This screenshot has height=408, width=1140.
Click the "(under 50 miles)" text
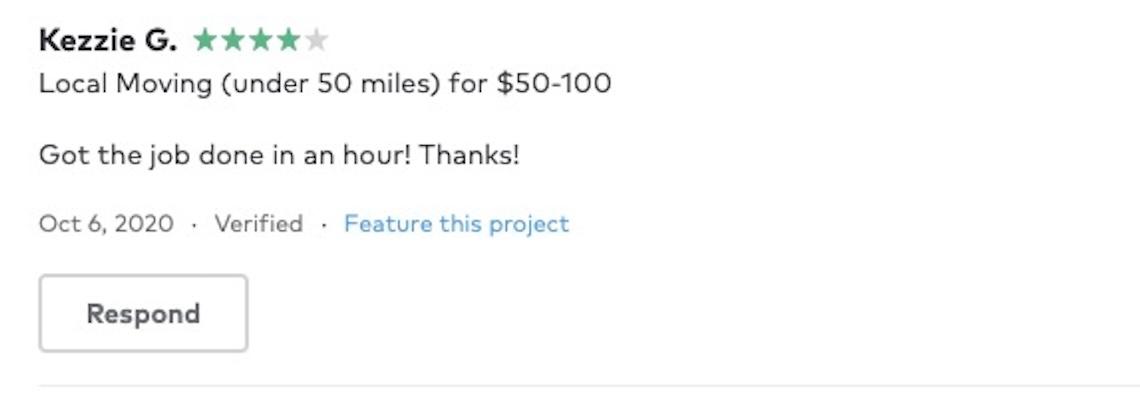click(x=330, y=82)
